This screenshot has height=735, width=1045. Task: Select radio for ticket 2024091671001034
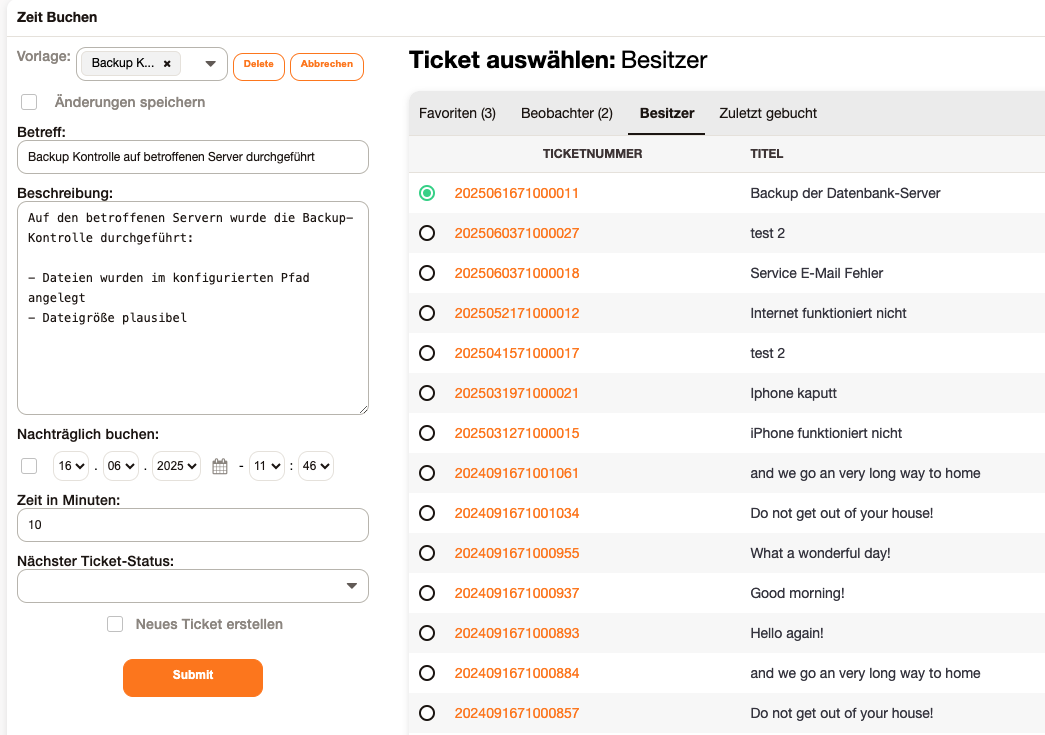pyautogui.click(x=427, y=513)
